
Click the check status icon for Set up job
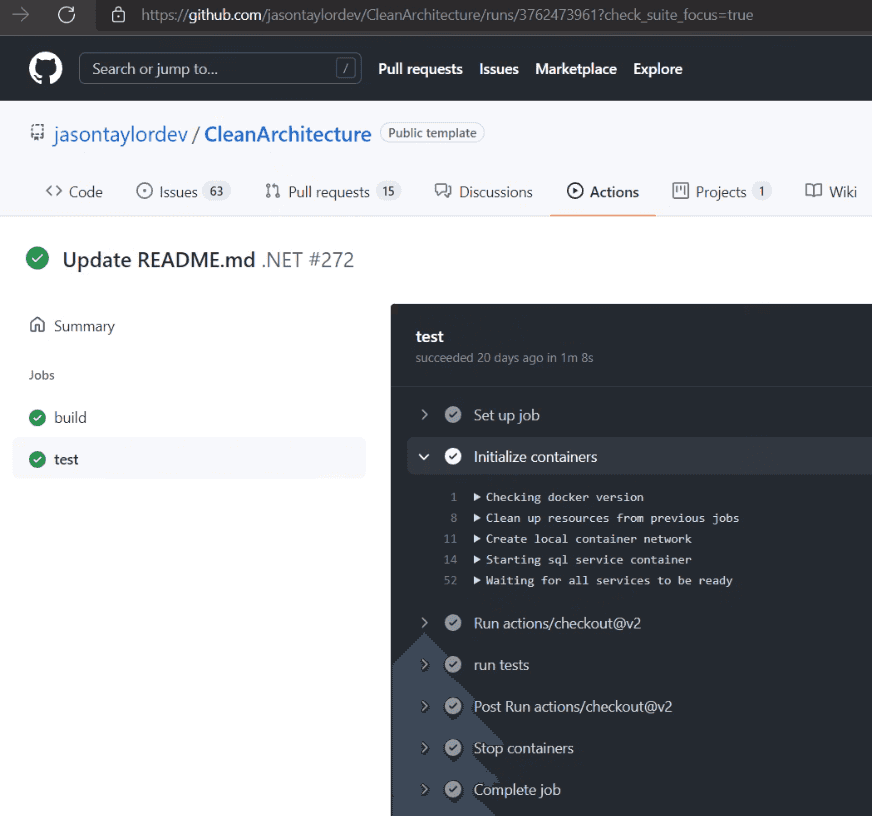(453, 415)
